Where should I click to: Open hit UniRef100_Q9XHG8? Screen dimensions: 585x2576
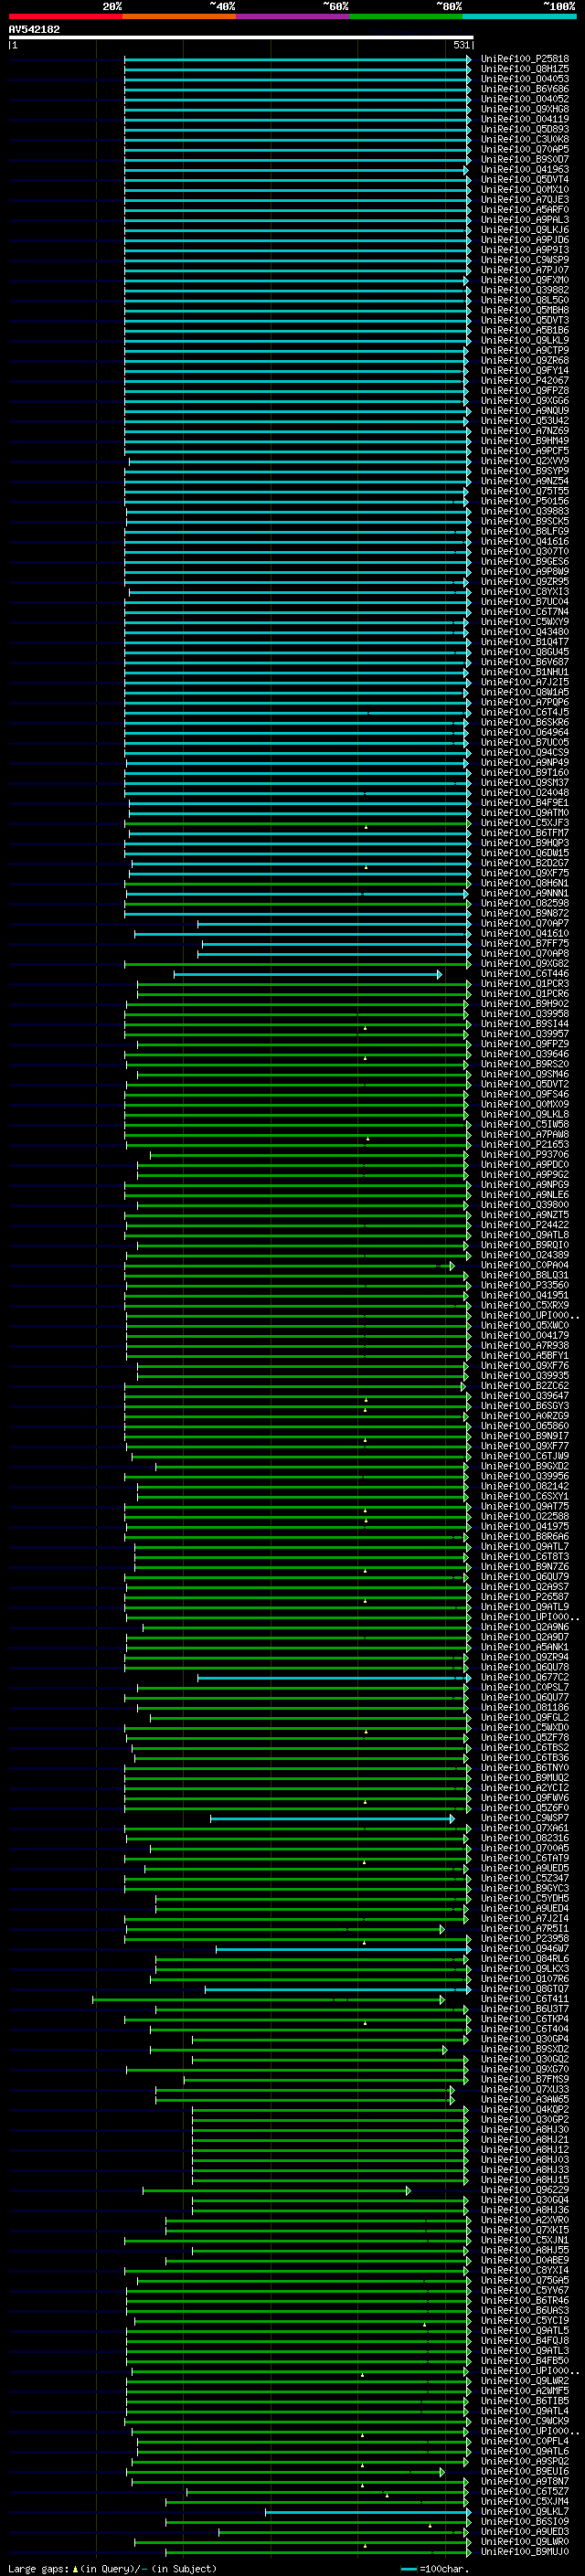pyautogui.click(x=525, y=109)
